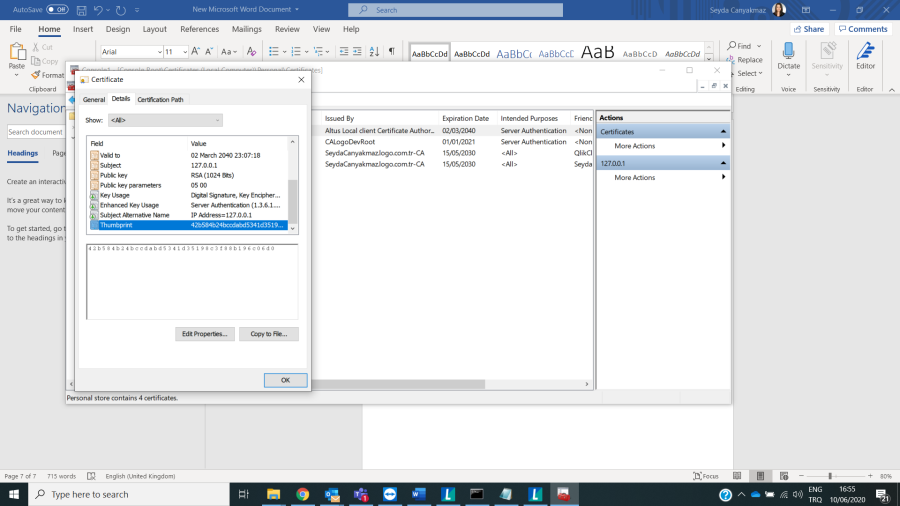
Task: Click the Clear All Formatting icon
Action: point(251,52)
